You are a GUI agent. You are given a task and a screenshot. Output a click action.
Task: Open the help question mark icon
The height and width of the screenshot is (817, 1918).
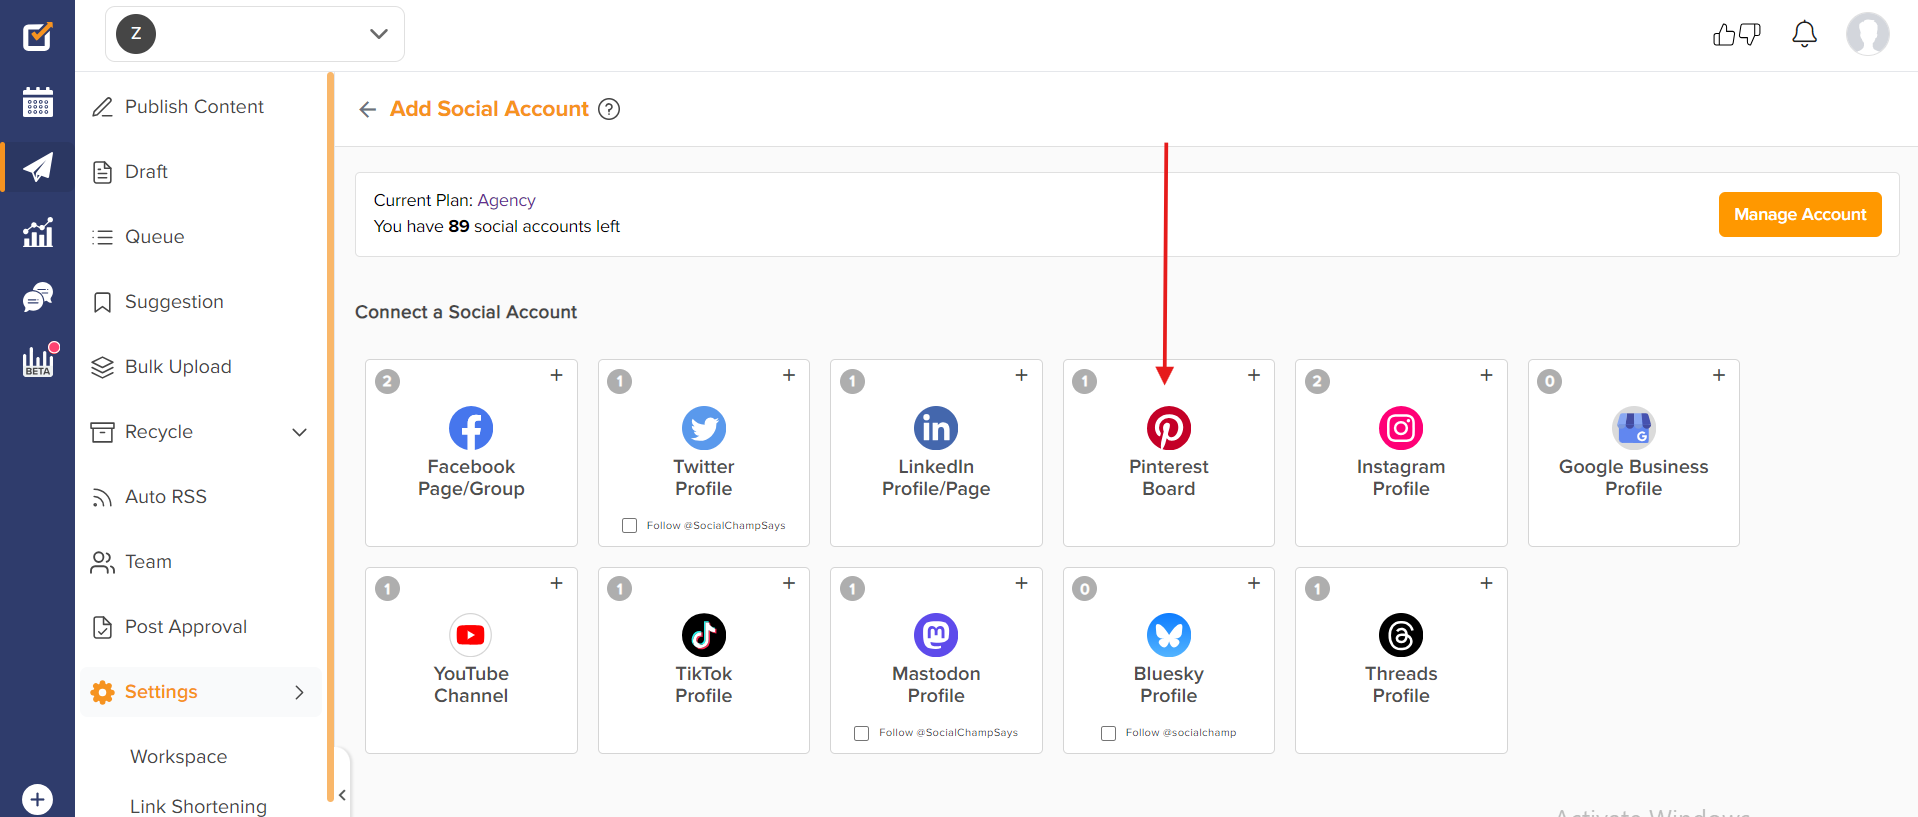pos(609,109)
